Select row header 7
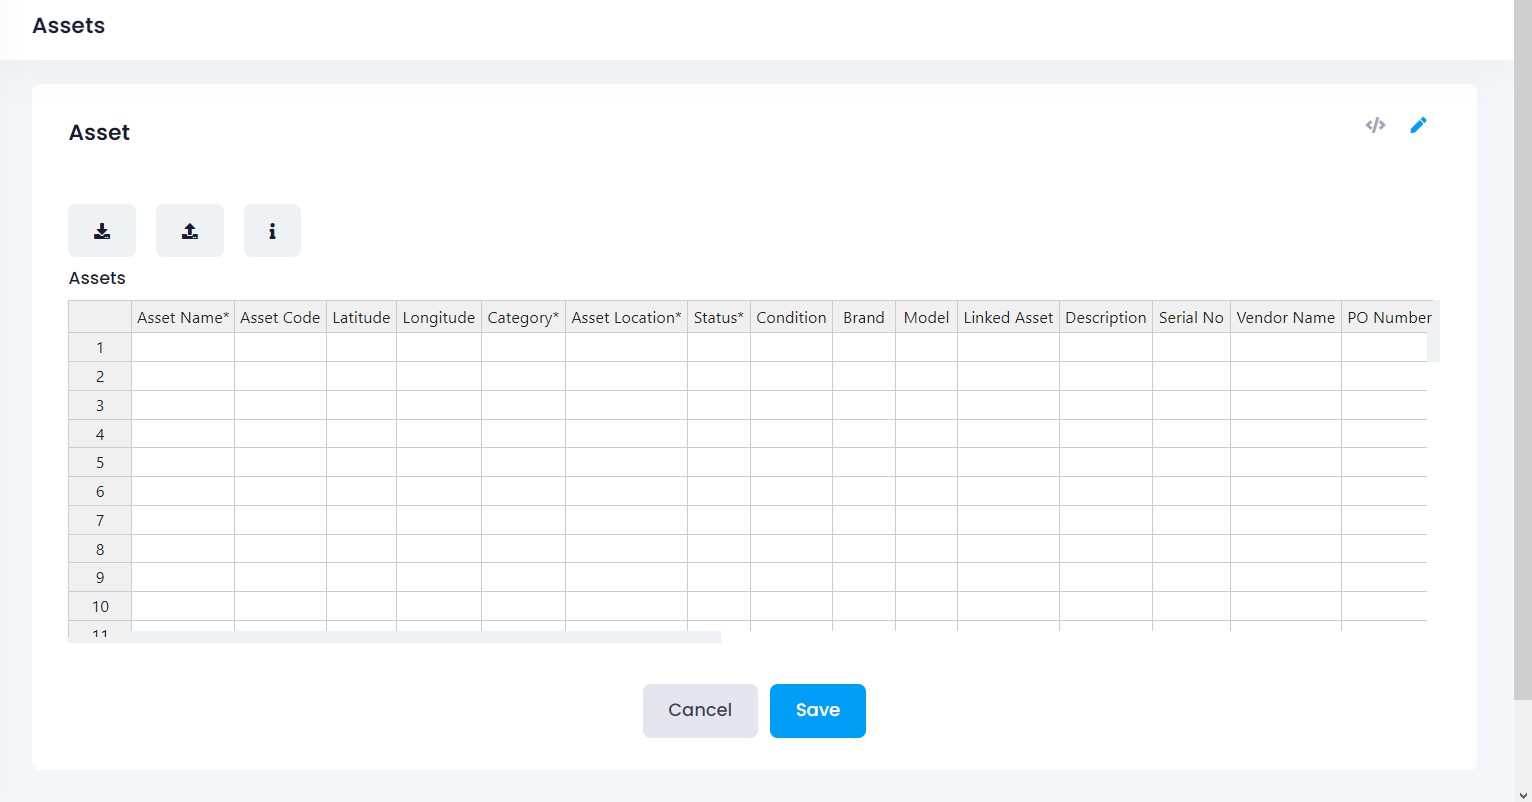 coord(100,520)
